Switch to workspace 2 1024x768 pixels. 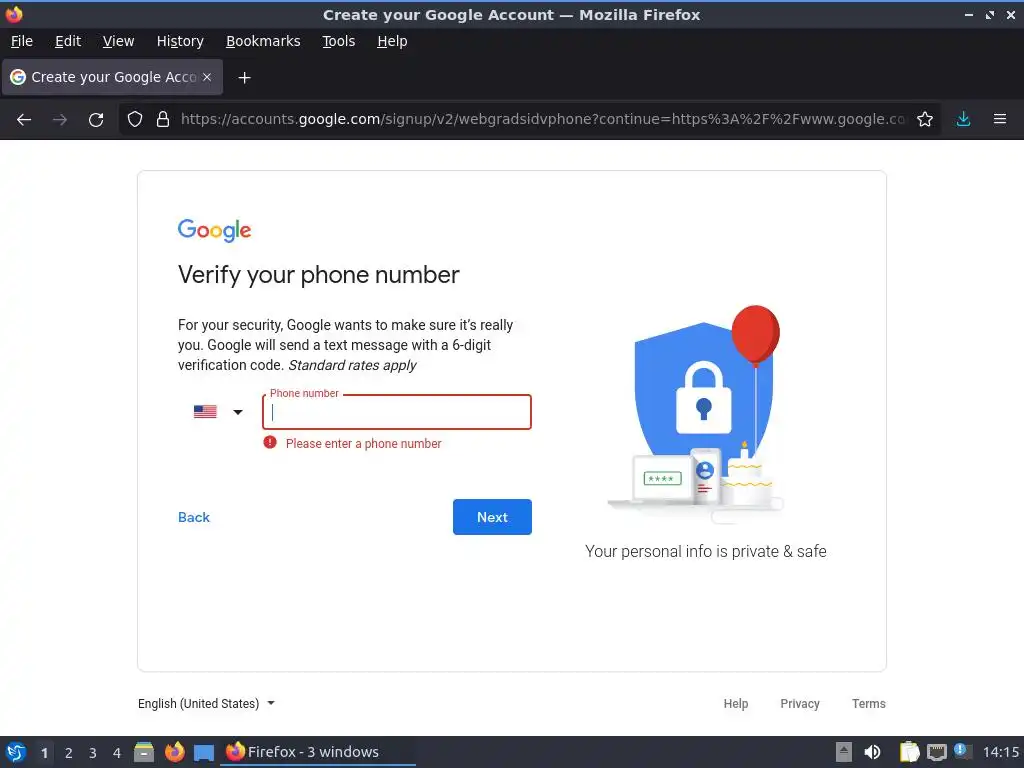click(x=69, y=753)
